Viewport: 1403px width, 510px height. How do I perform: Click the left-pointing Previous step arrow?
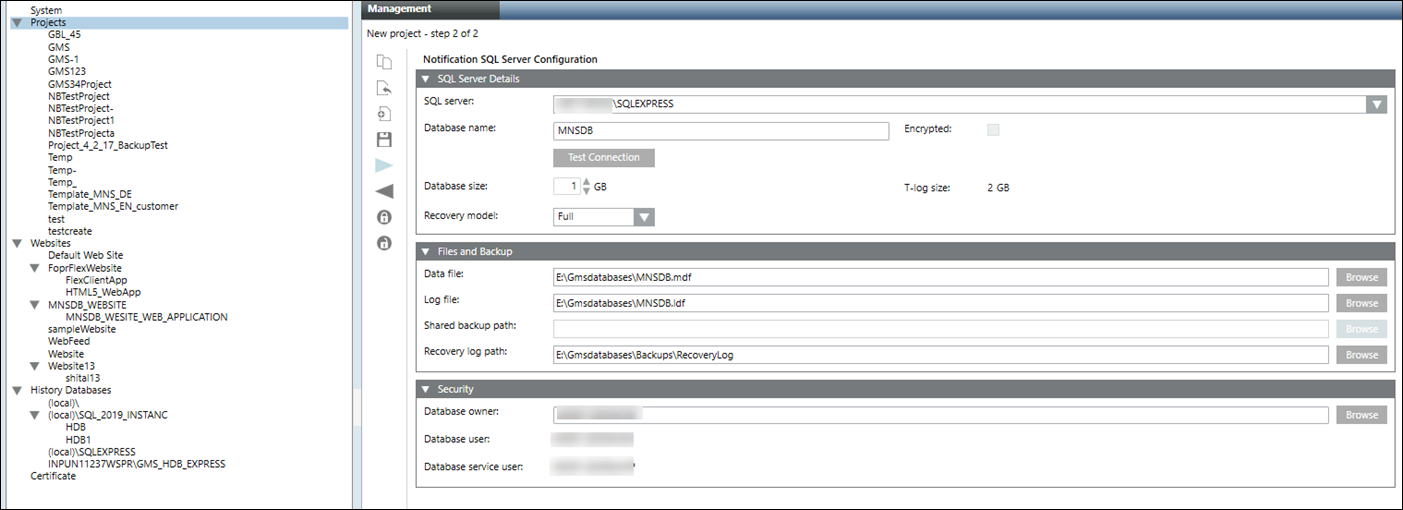[384, 191]
